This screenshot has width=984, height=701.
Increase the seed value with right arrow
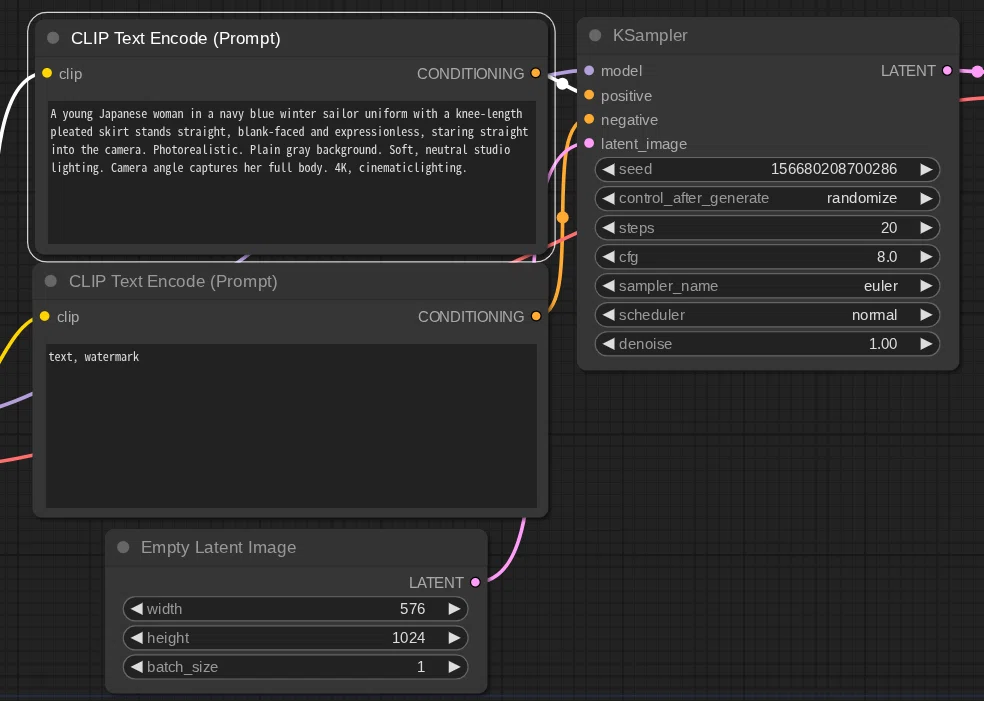point(926,169)
